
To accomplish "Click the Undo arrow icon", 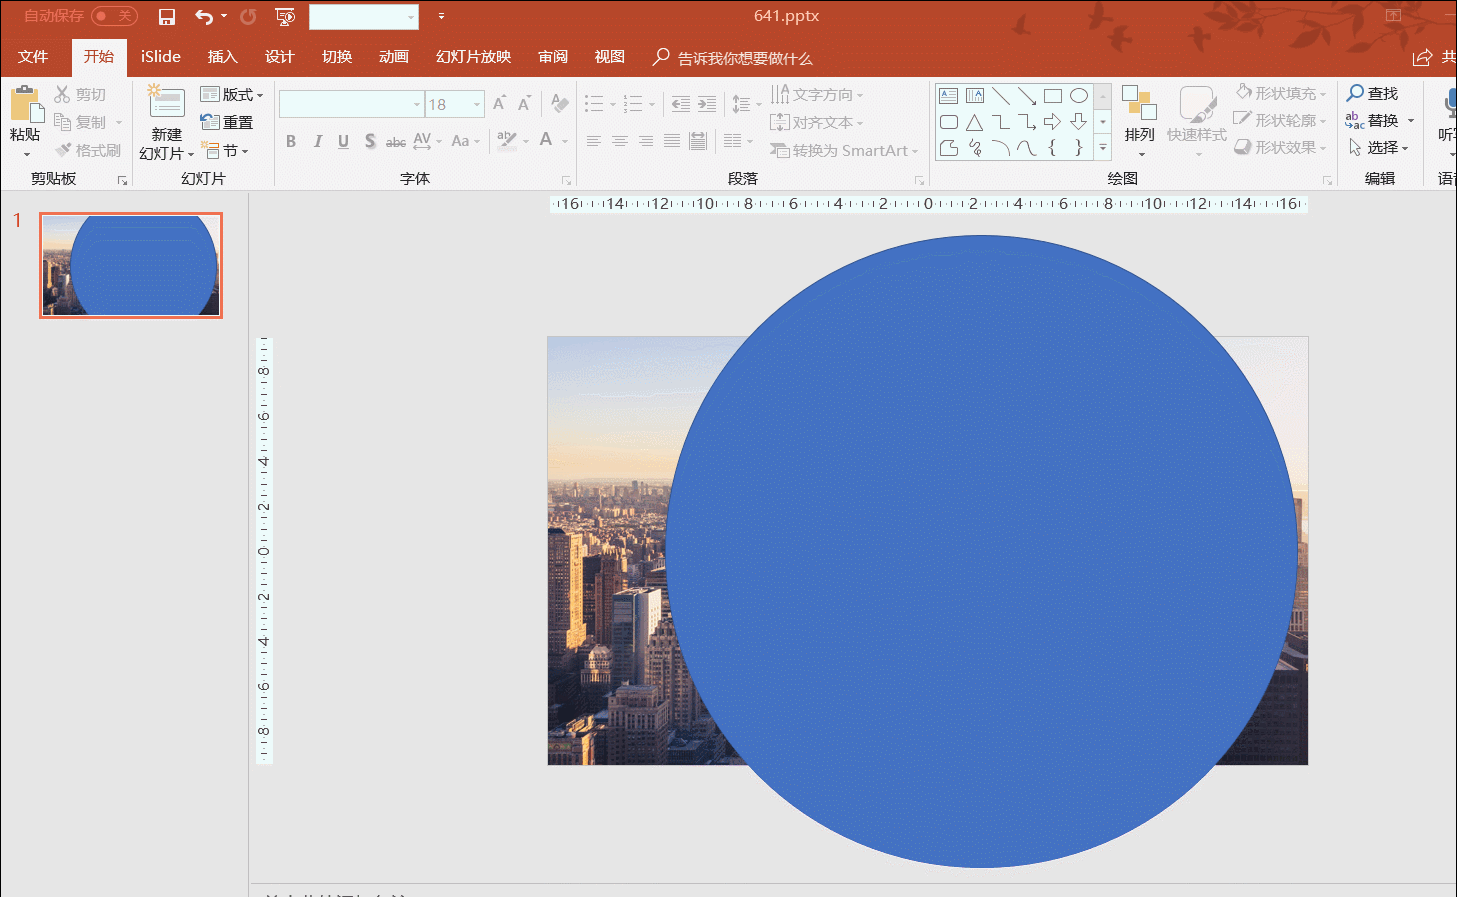I will (204, 17).
